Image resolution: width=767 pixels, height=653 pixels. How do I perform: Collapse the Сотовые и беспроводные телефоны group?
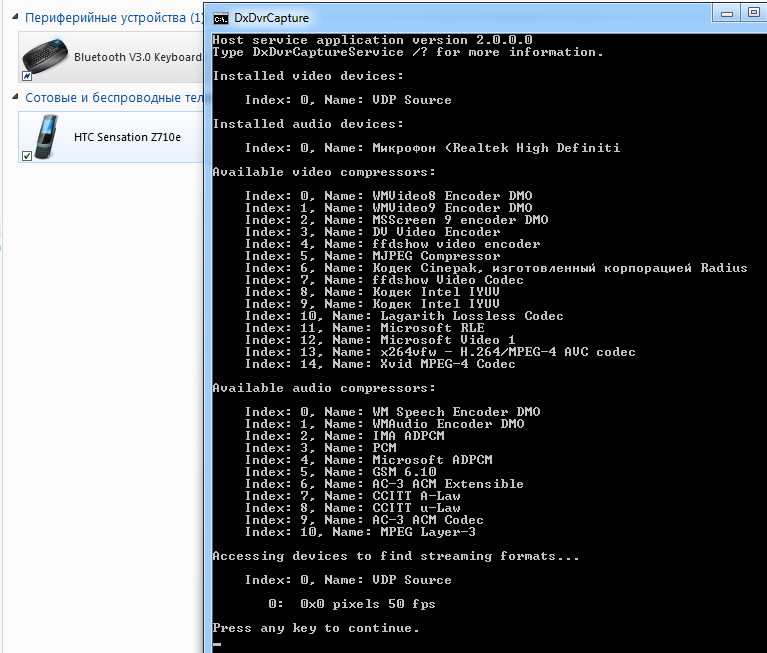(x=15, y=97)
